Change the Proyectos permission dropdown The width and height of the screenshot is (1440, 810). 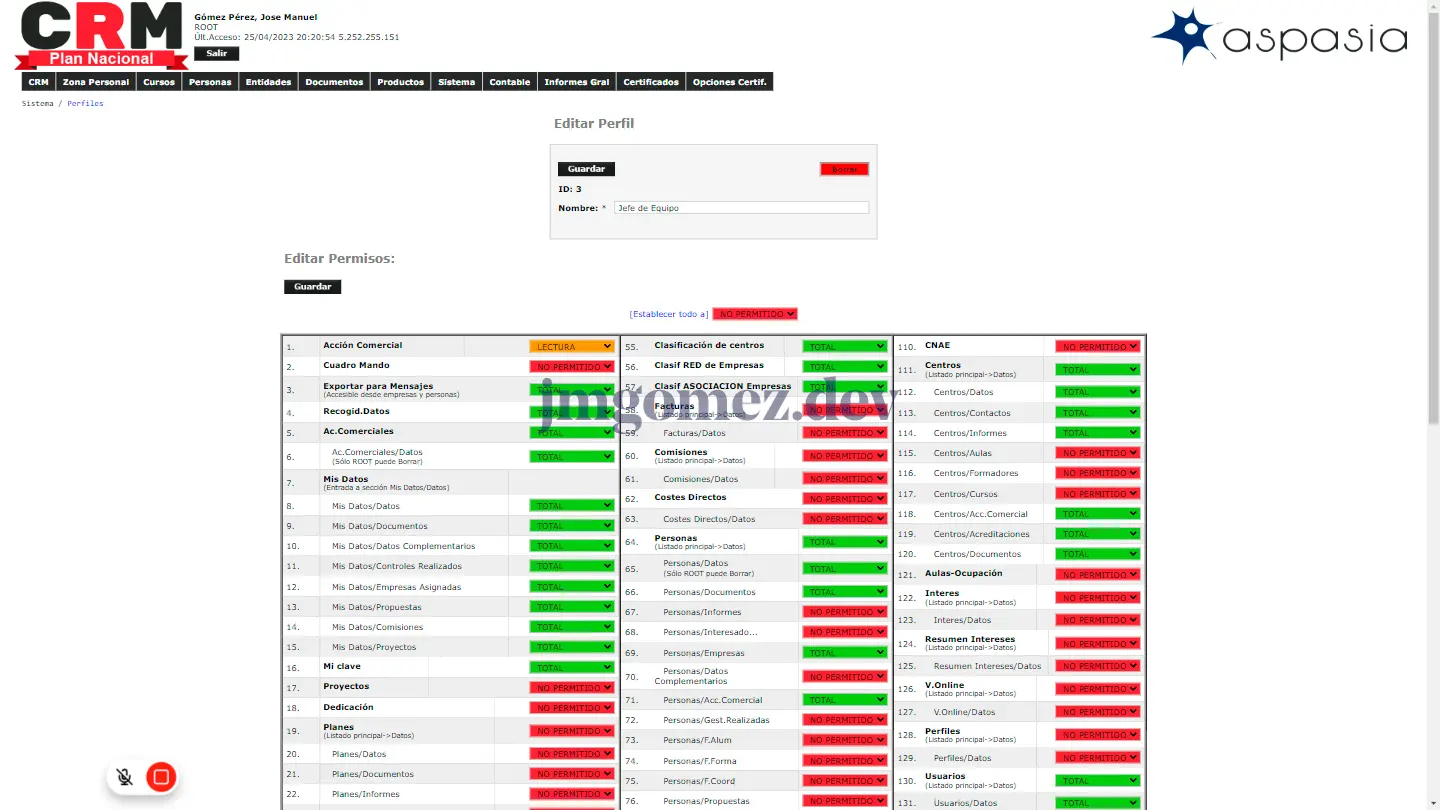tap(571, 688)
